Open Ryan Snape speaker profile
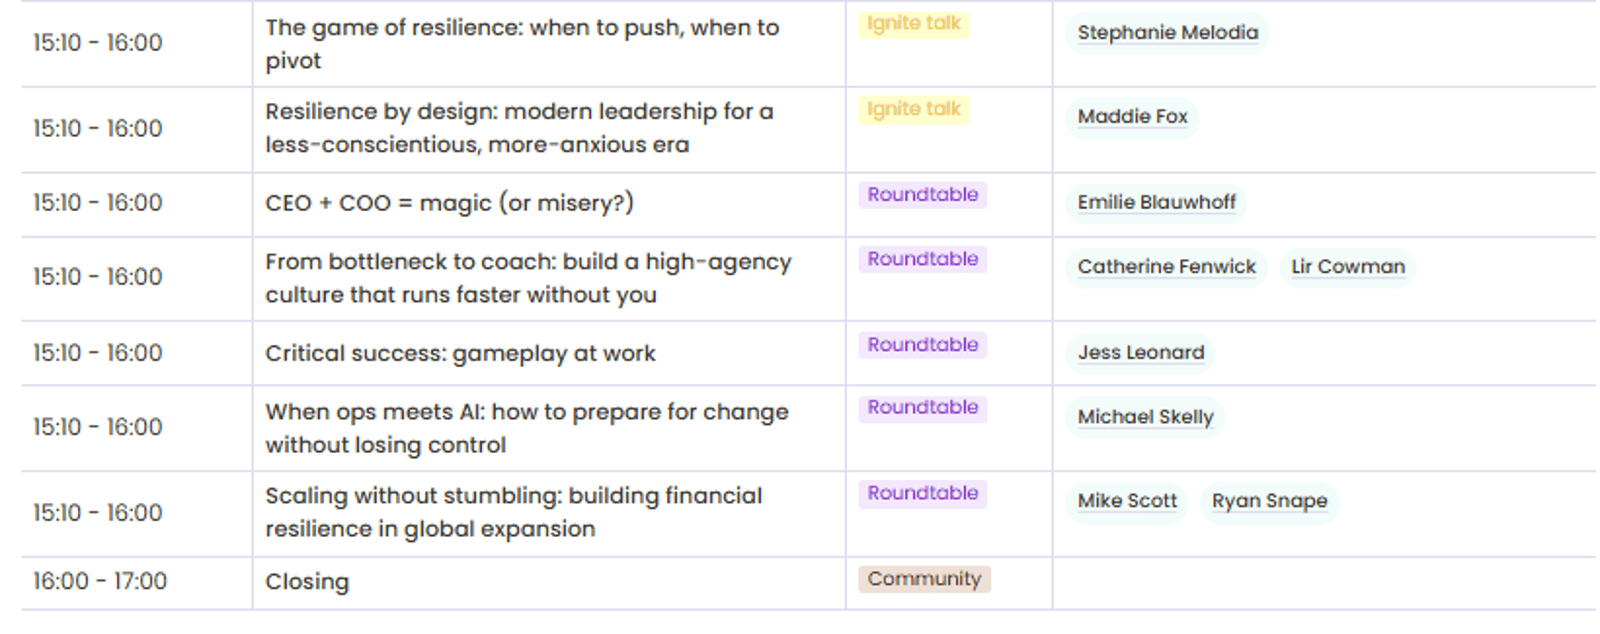 1269,501
